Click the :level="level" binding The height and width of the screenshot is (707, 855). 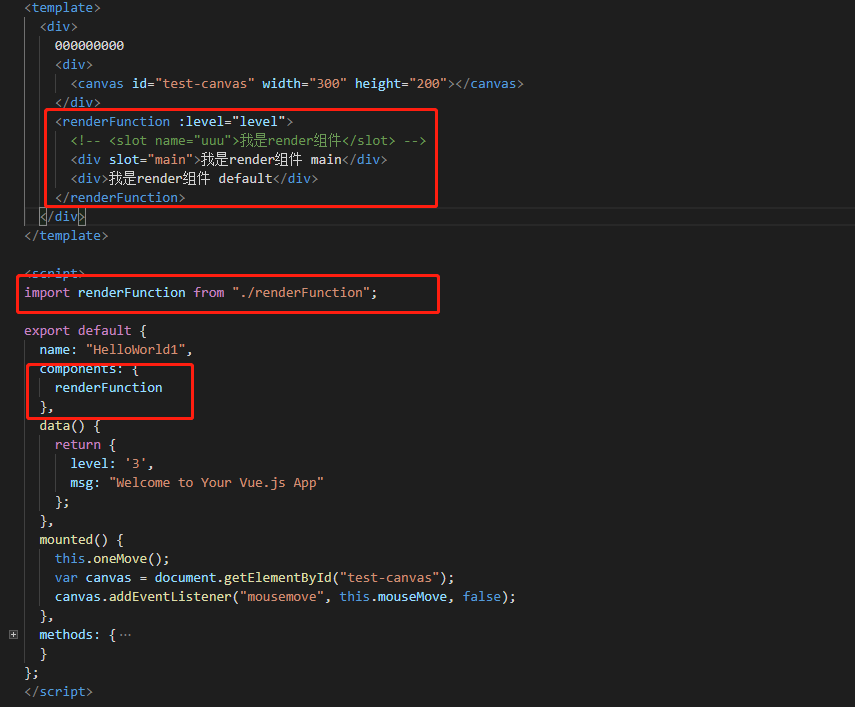[232, 122]
